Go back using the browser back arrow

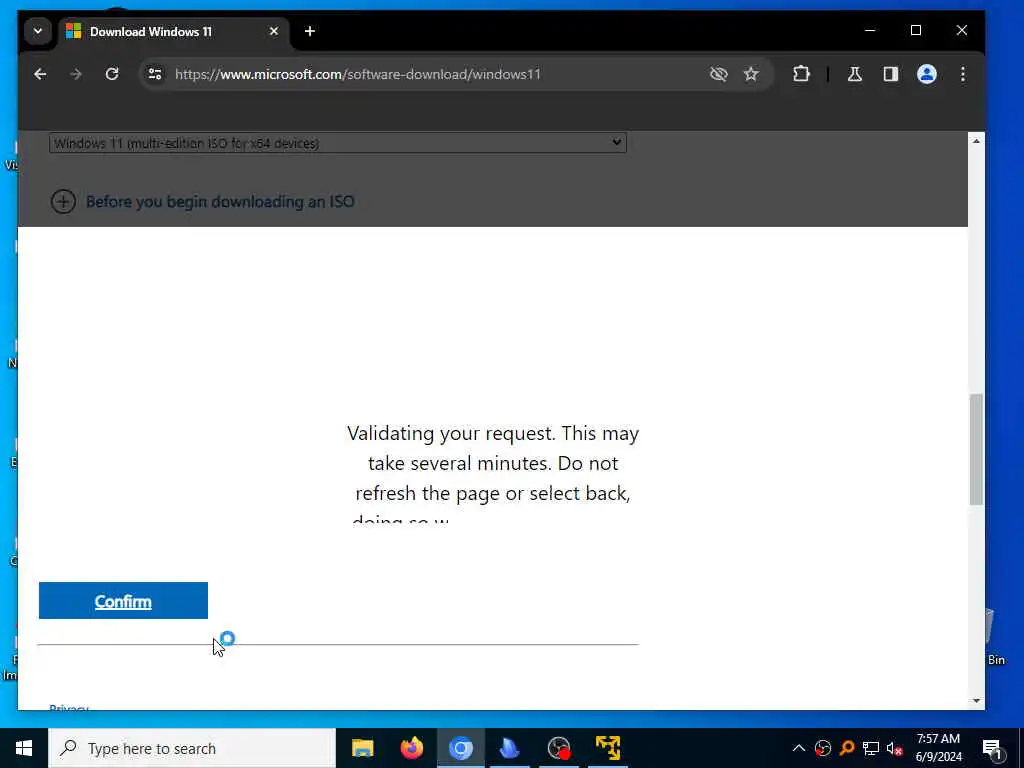[40, 74]
